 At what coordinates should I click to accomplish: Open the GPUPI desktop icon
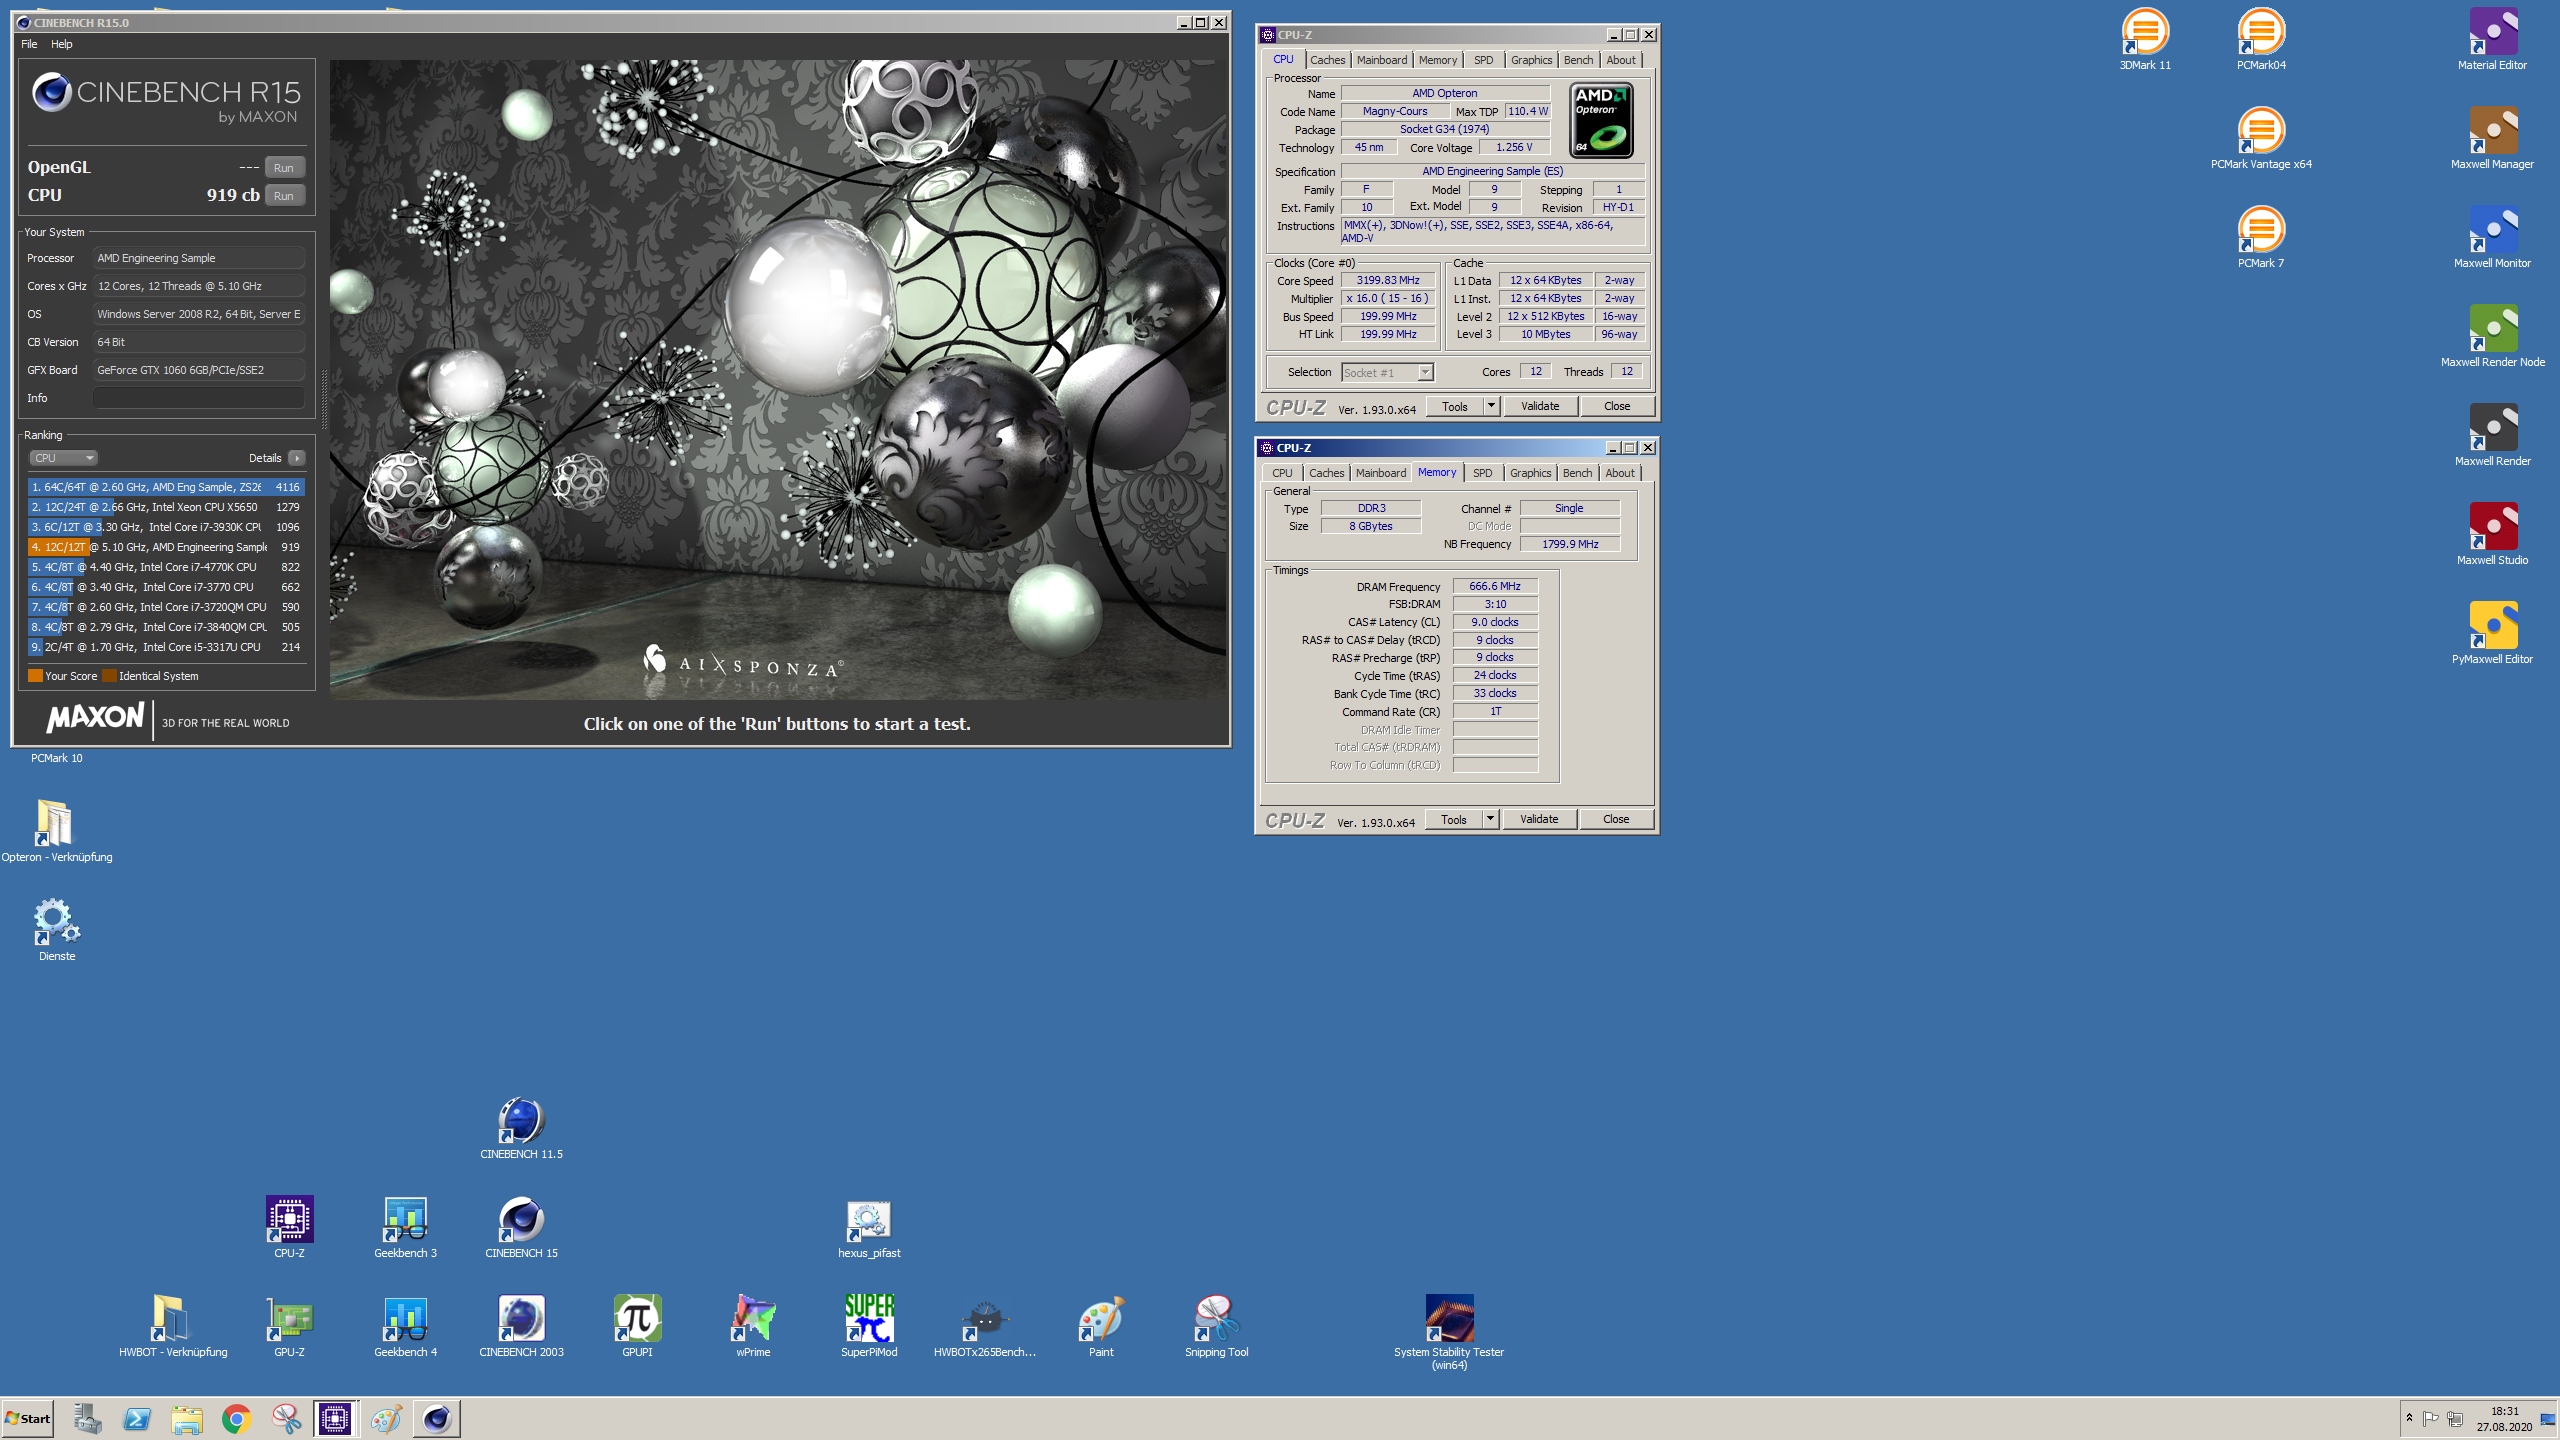[637, 1326]
